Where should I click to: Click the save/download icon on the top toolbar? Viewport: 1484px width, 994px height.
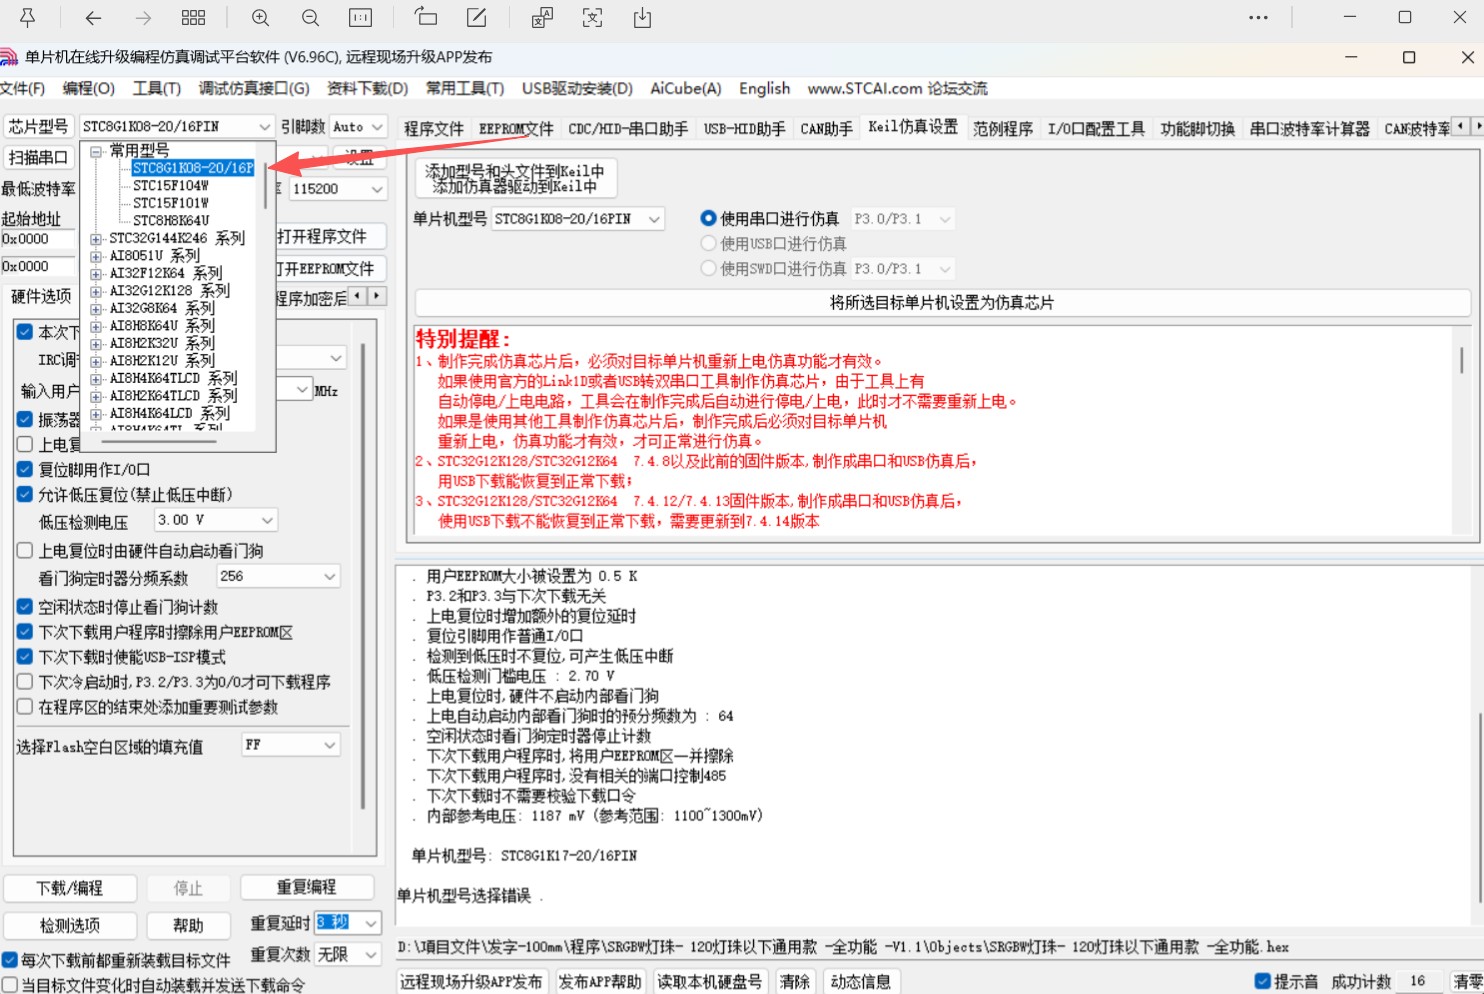click(642, 17)
